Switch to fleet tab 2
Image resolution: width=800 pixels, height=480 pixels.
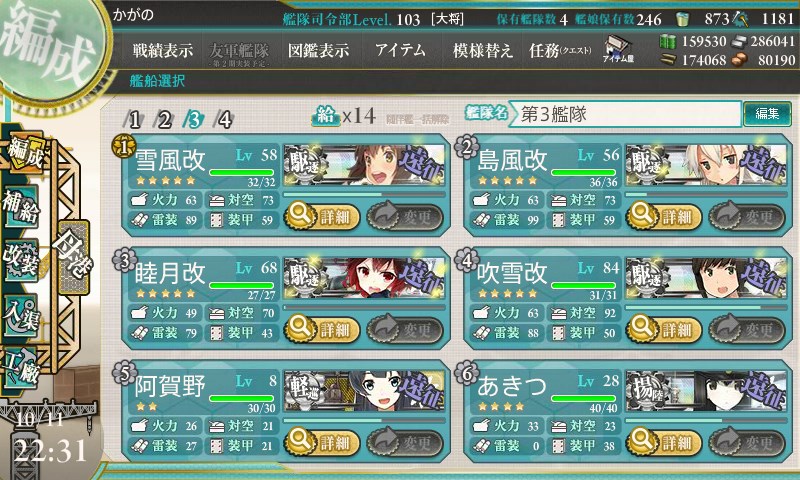click(x=164, y=120)
